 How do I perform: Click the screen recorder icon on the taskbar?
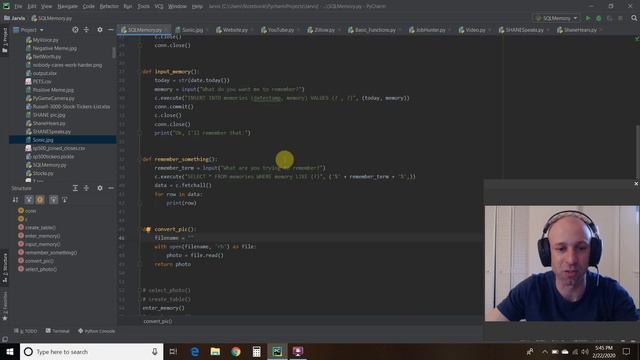click(x=298, y=351)
